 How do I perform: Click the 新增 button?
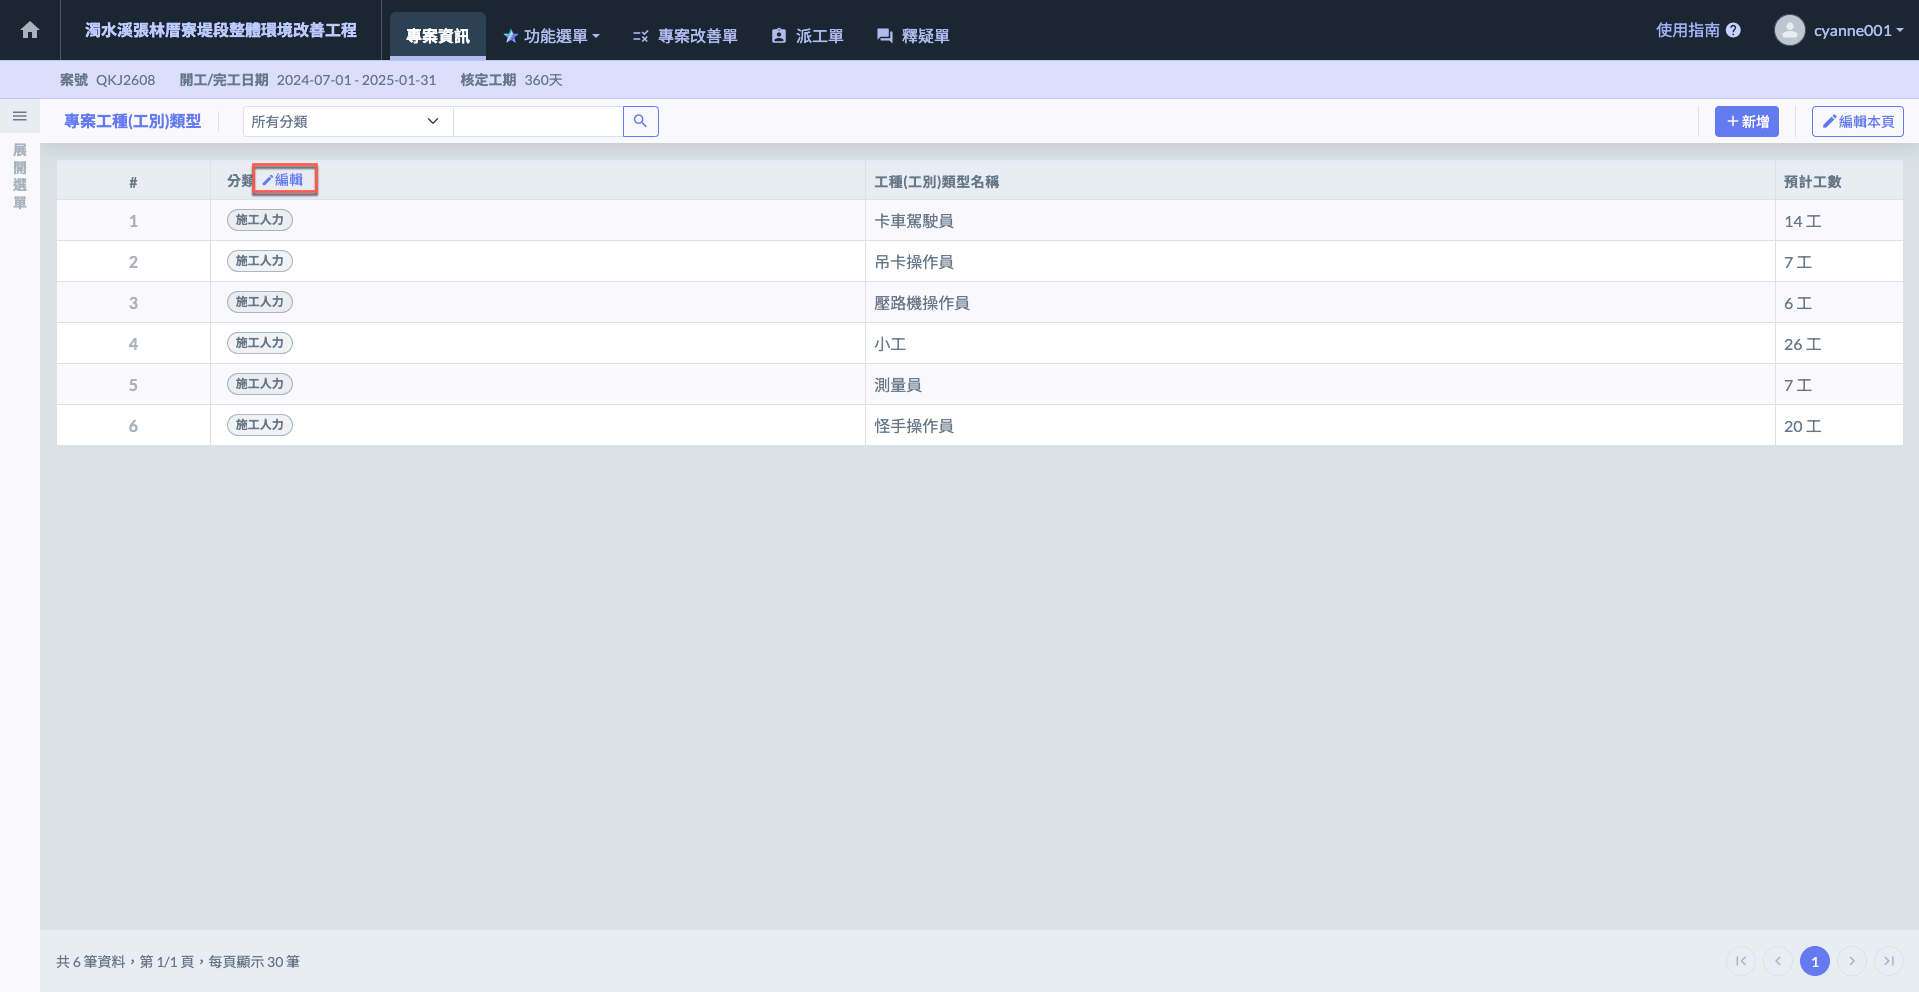click(1746, 121)
